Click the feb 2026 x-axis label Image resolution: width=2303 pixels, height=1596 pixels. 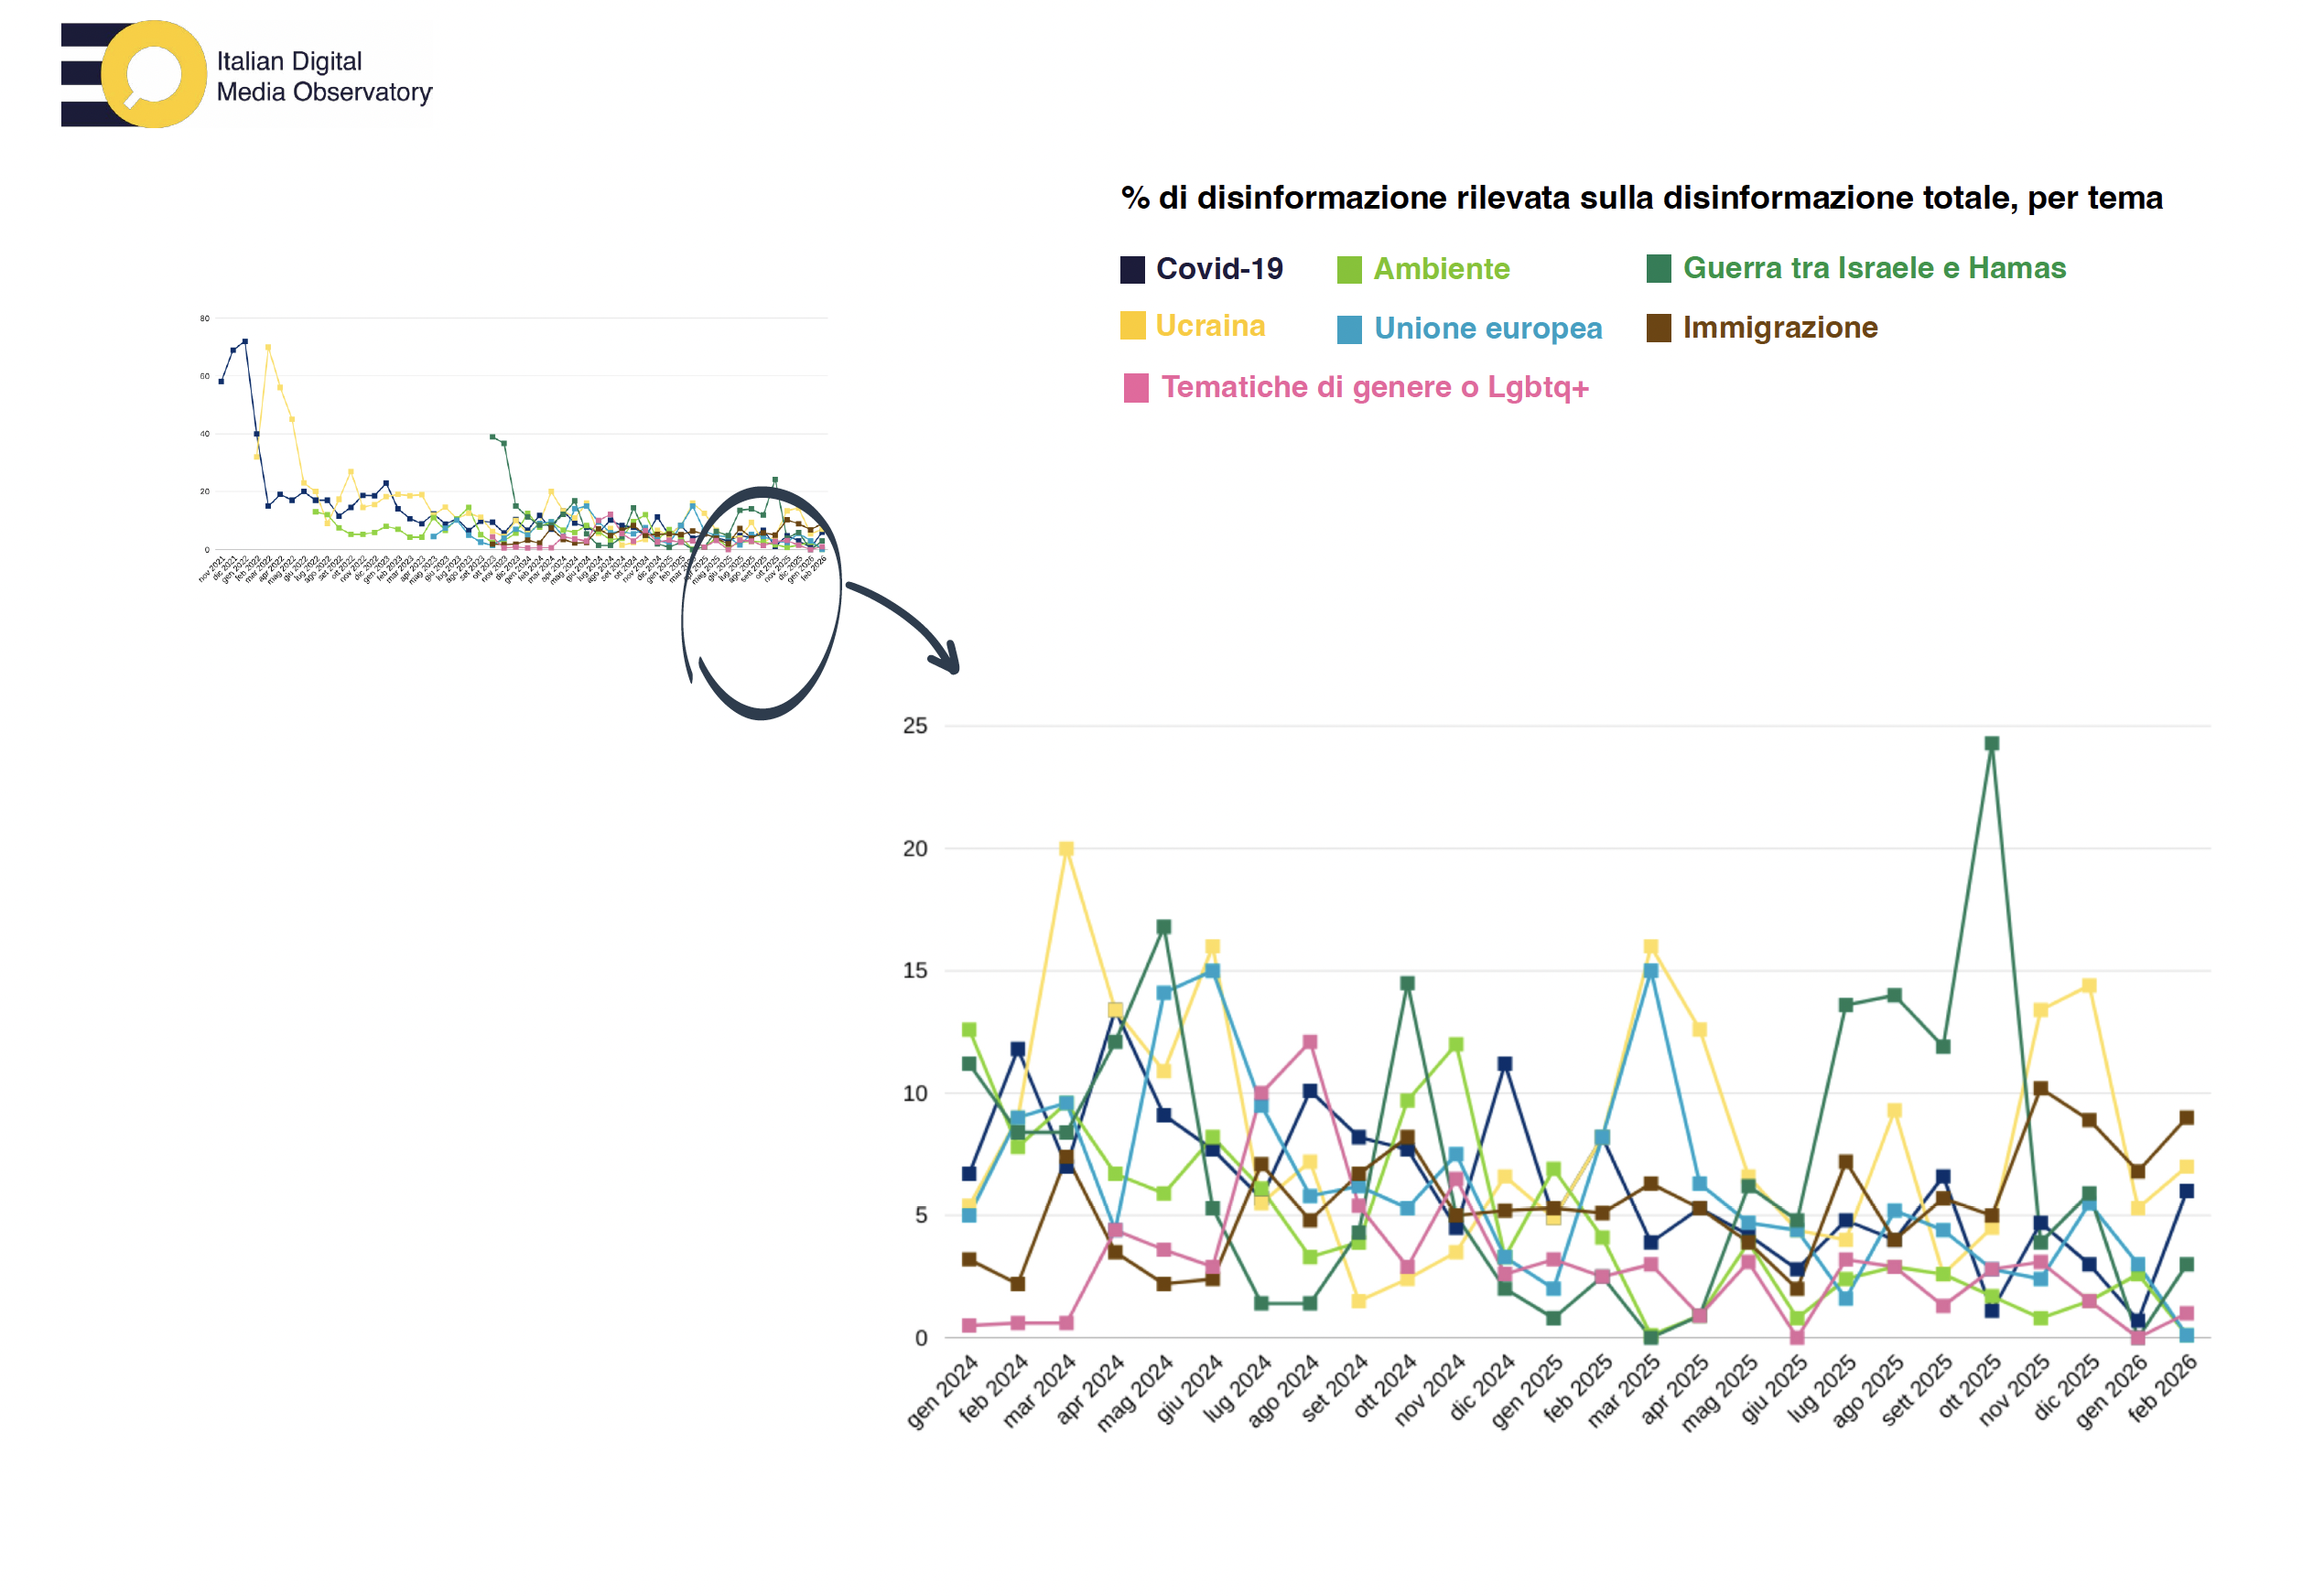point(2162,1388)
